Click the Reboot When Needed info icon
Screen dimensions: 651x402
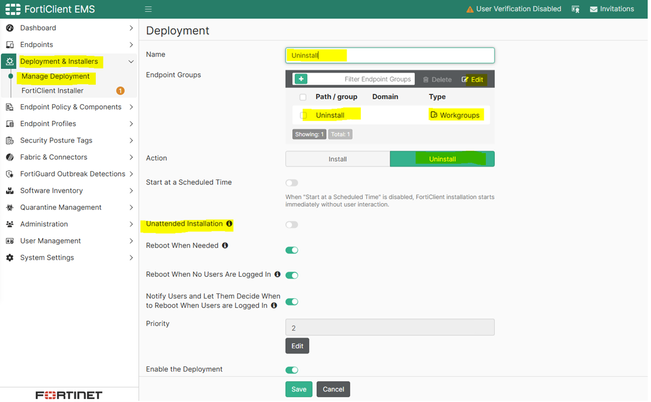point(225,245)
